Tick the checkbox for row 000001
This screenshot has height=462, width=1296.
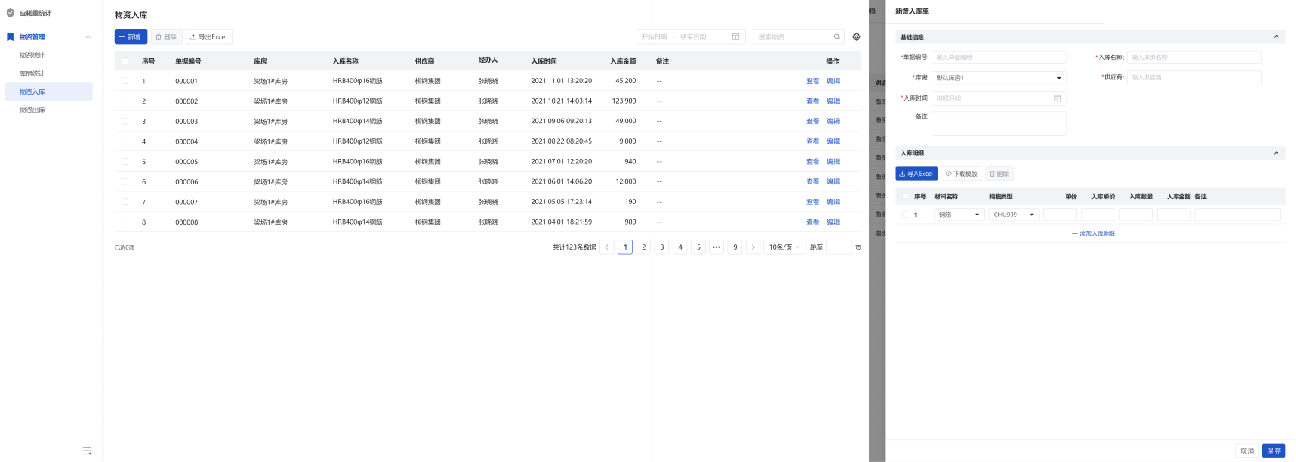[125, 80]
